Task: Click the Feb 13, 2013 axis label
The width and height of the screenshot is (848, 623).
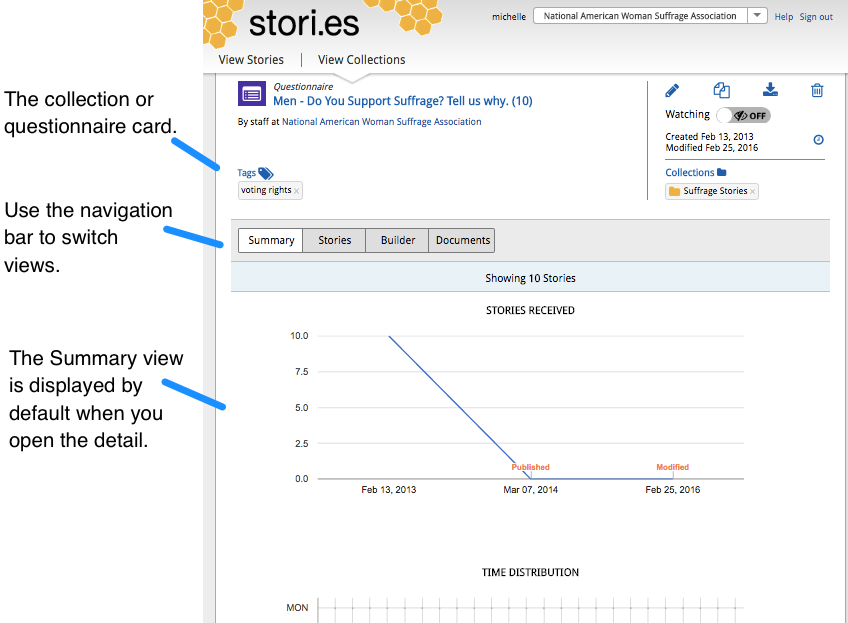Action: point(388,489)
